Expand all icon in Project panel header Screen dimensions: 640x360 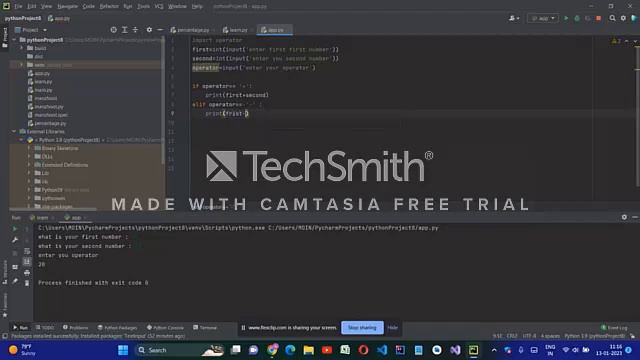tap(124, 30)
